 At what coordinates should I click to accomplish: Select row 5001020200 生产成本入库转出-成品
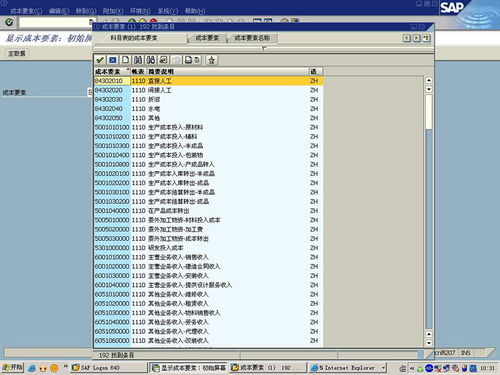[x=208, y=183]
